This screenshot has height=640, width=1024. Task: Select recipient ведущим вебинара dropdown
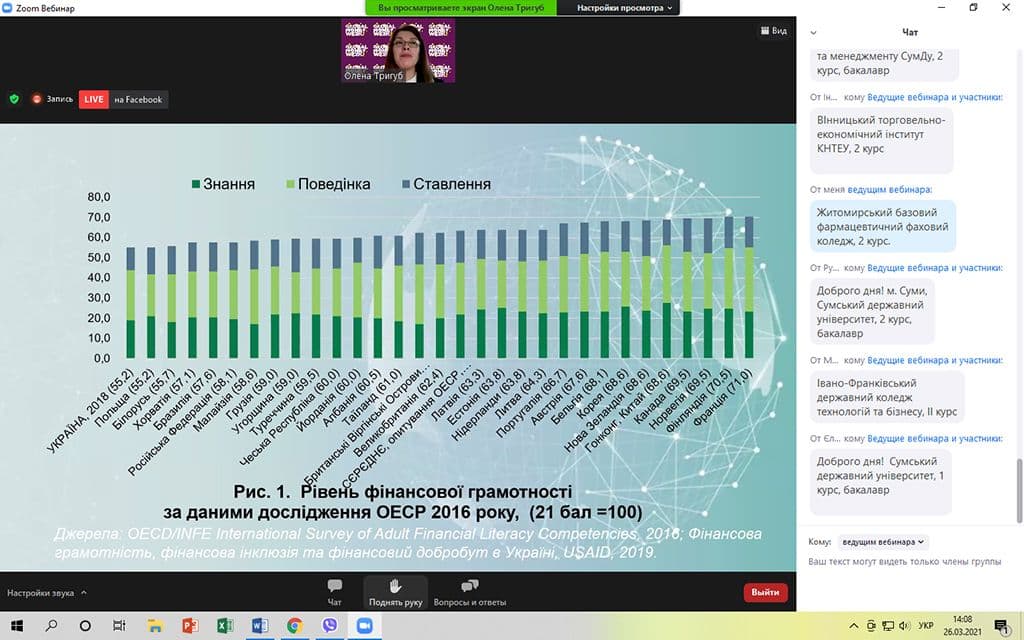(x=883, y=541)
